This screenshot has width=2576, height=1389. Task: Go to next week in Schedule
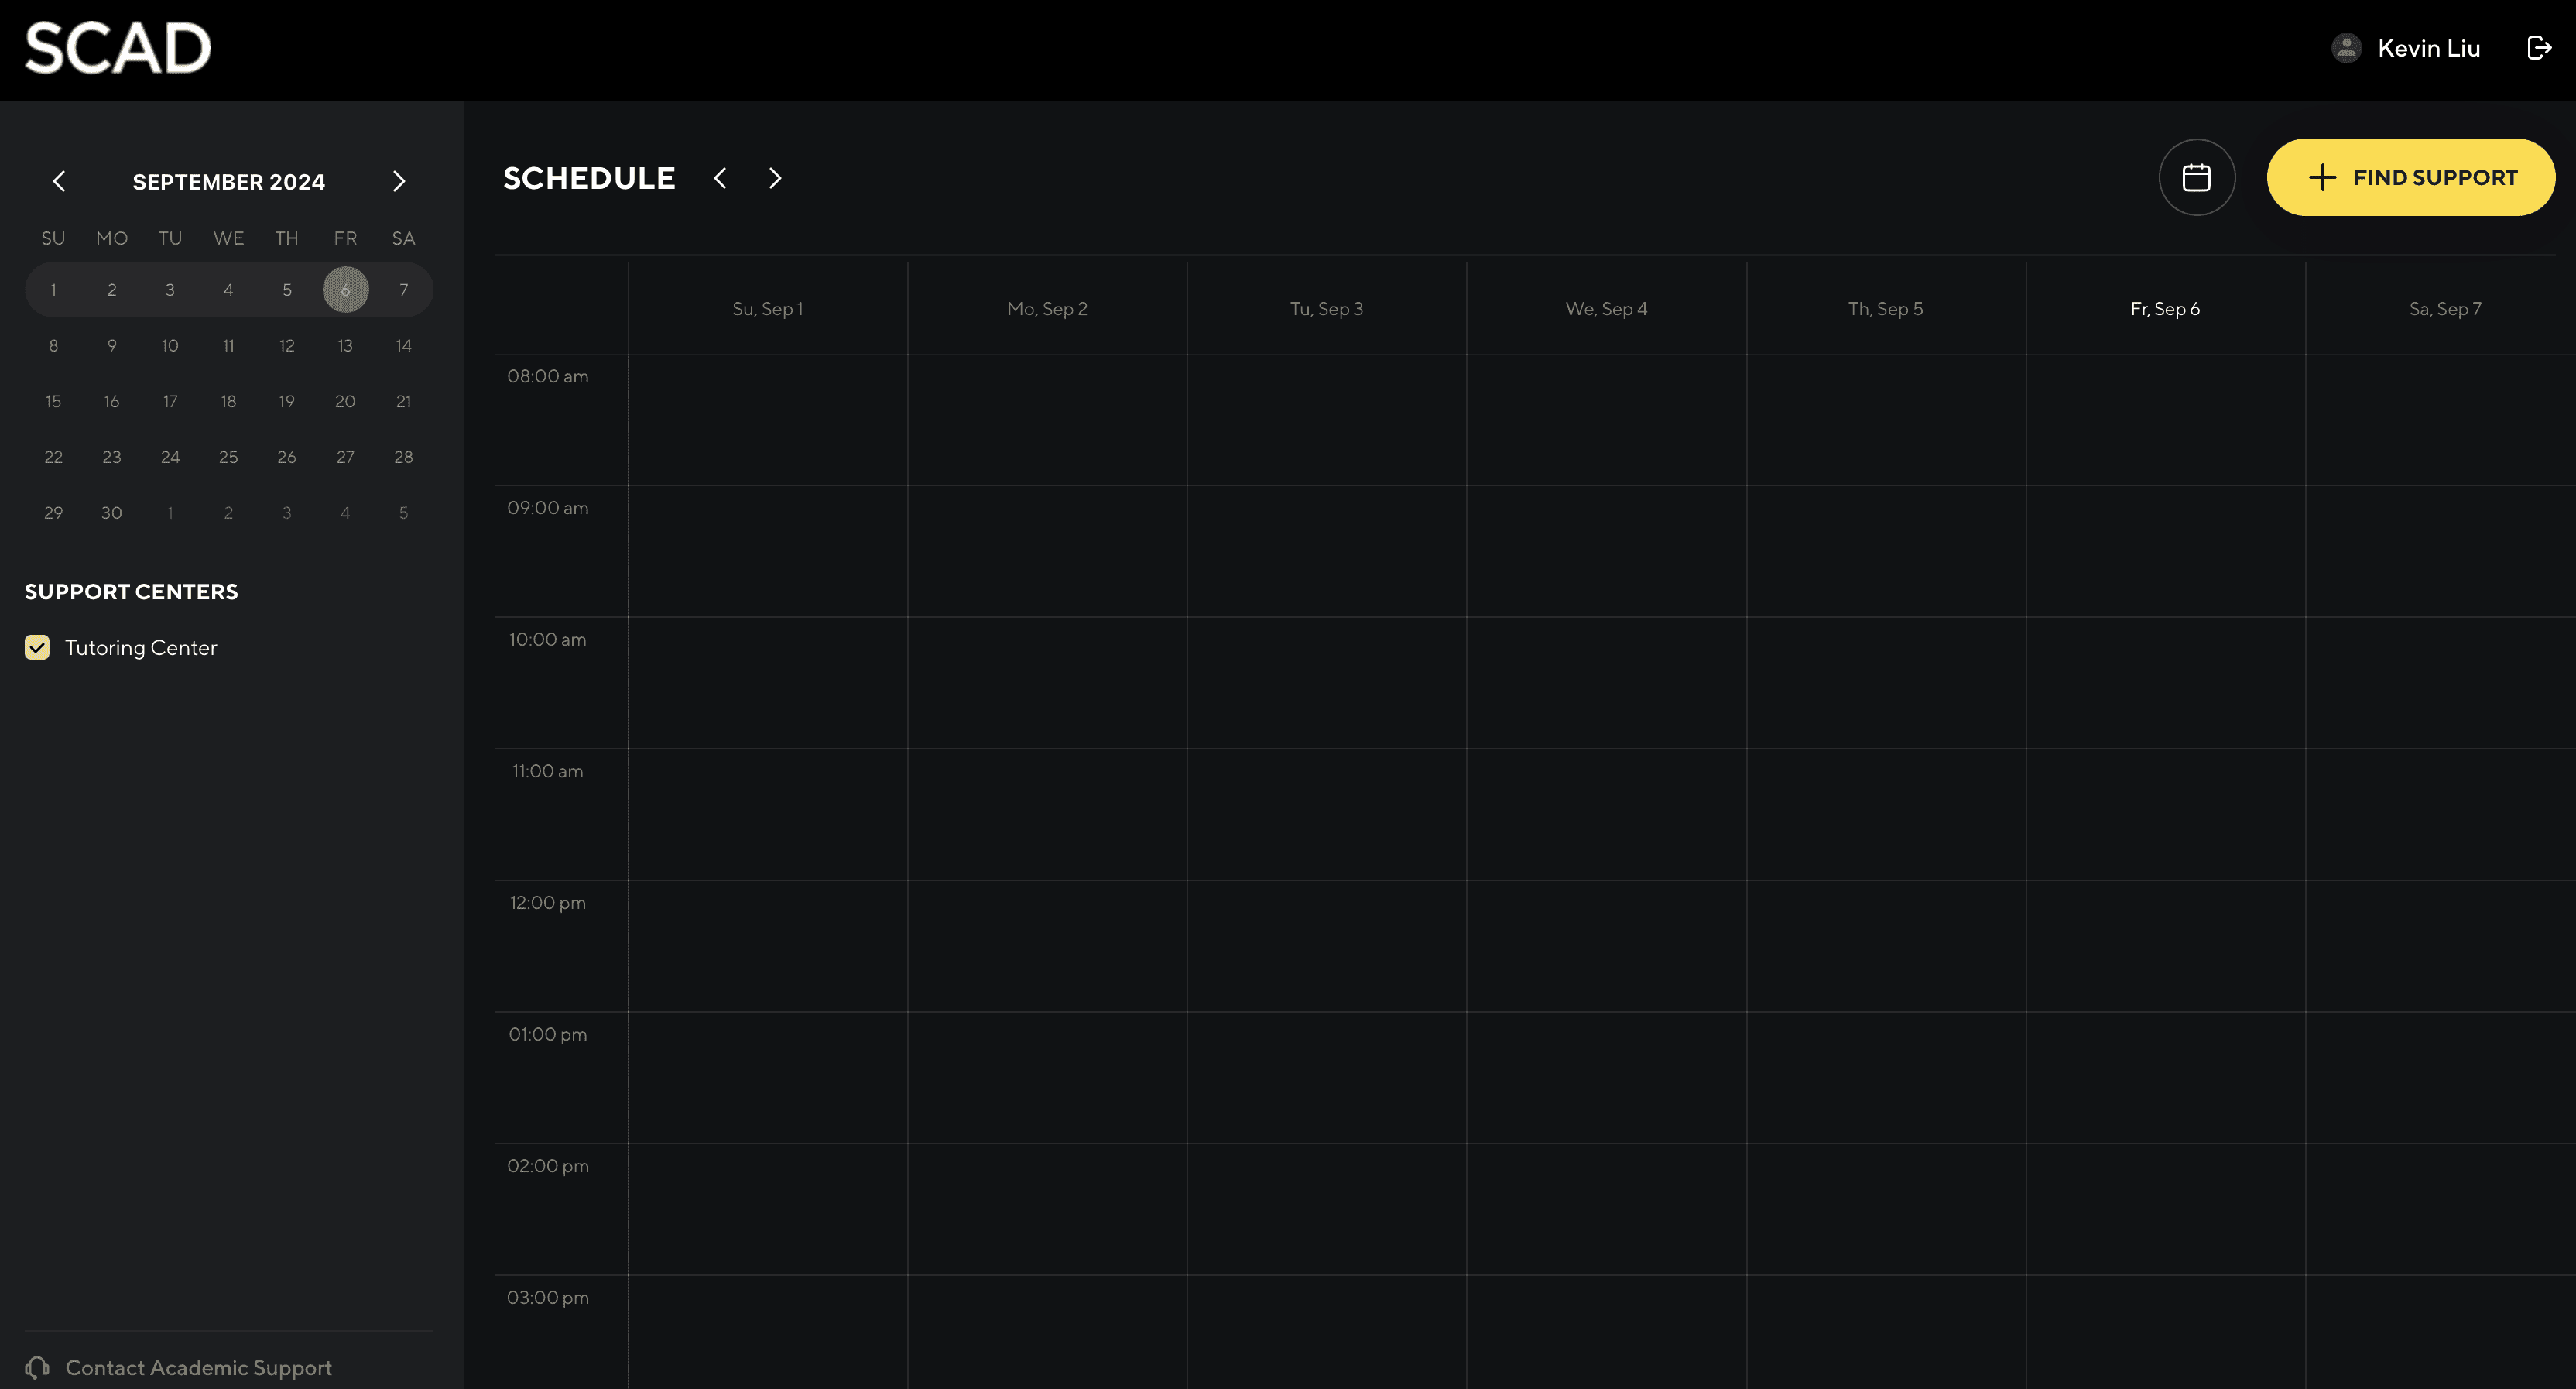coord(775,178)
